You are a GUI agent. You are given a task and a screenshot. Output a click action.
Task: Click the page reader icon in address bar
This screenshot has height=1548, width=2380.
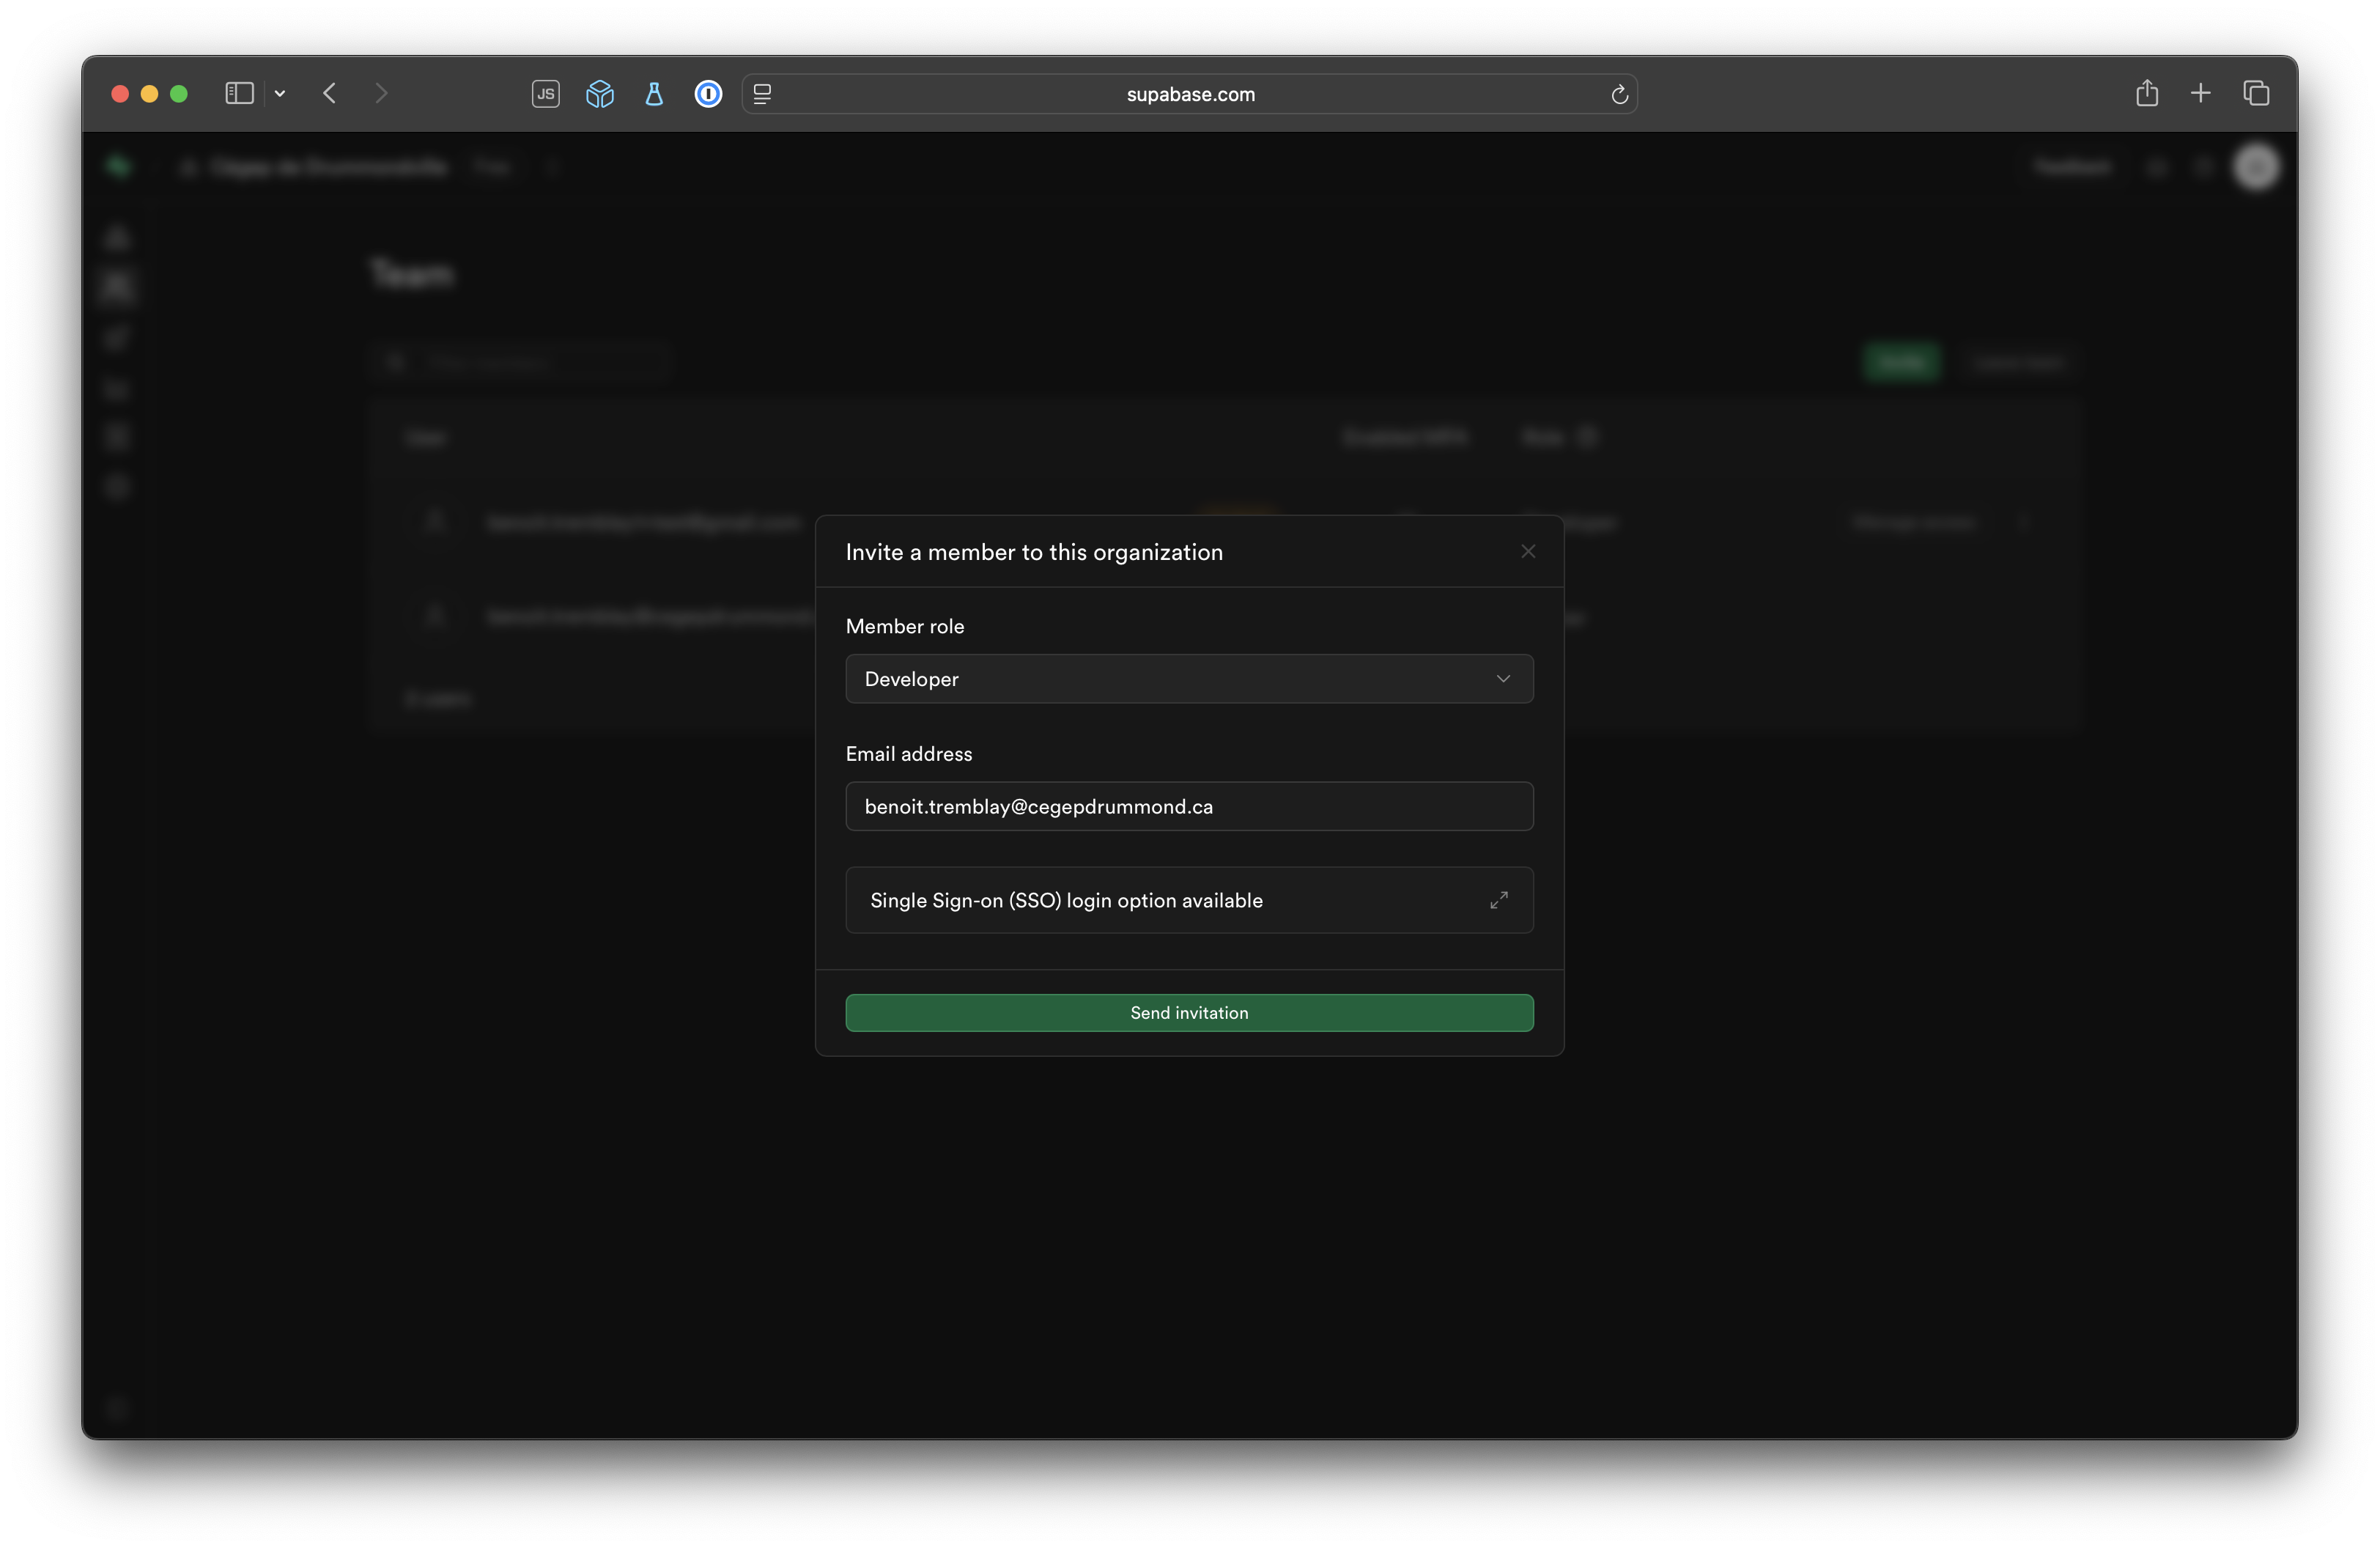pyautogui.click(x=762, y=94)
